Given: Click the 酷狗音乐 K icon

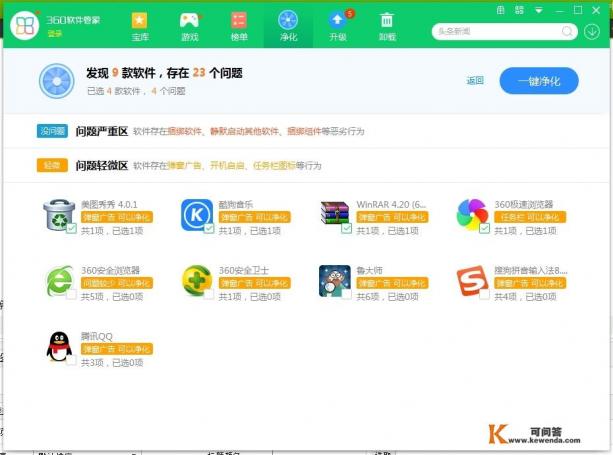Looking at the screenshot, I should pyautogui.click(x=197, y=215).
